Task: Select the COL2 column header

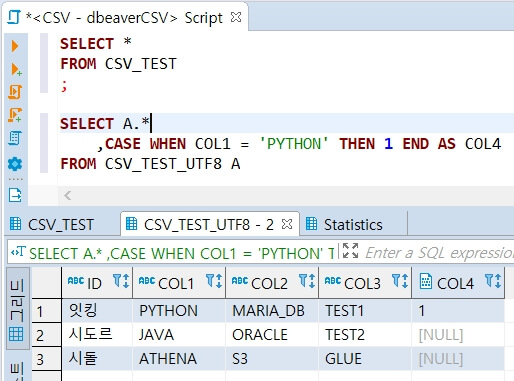Action: click(x=272, y=283)
